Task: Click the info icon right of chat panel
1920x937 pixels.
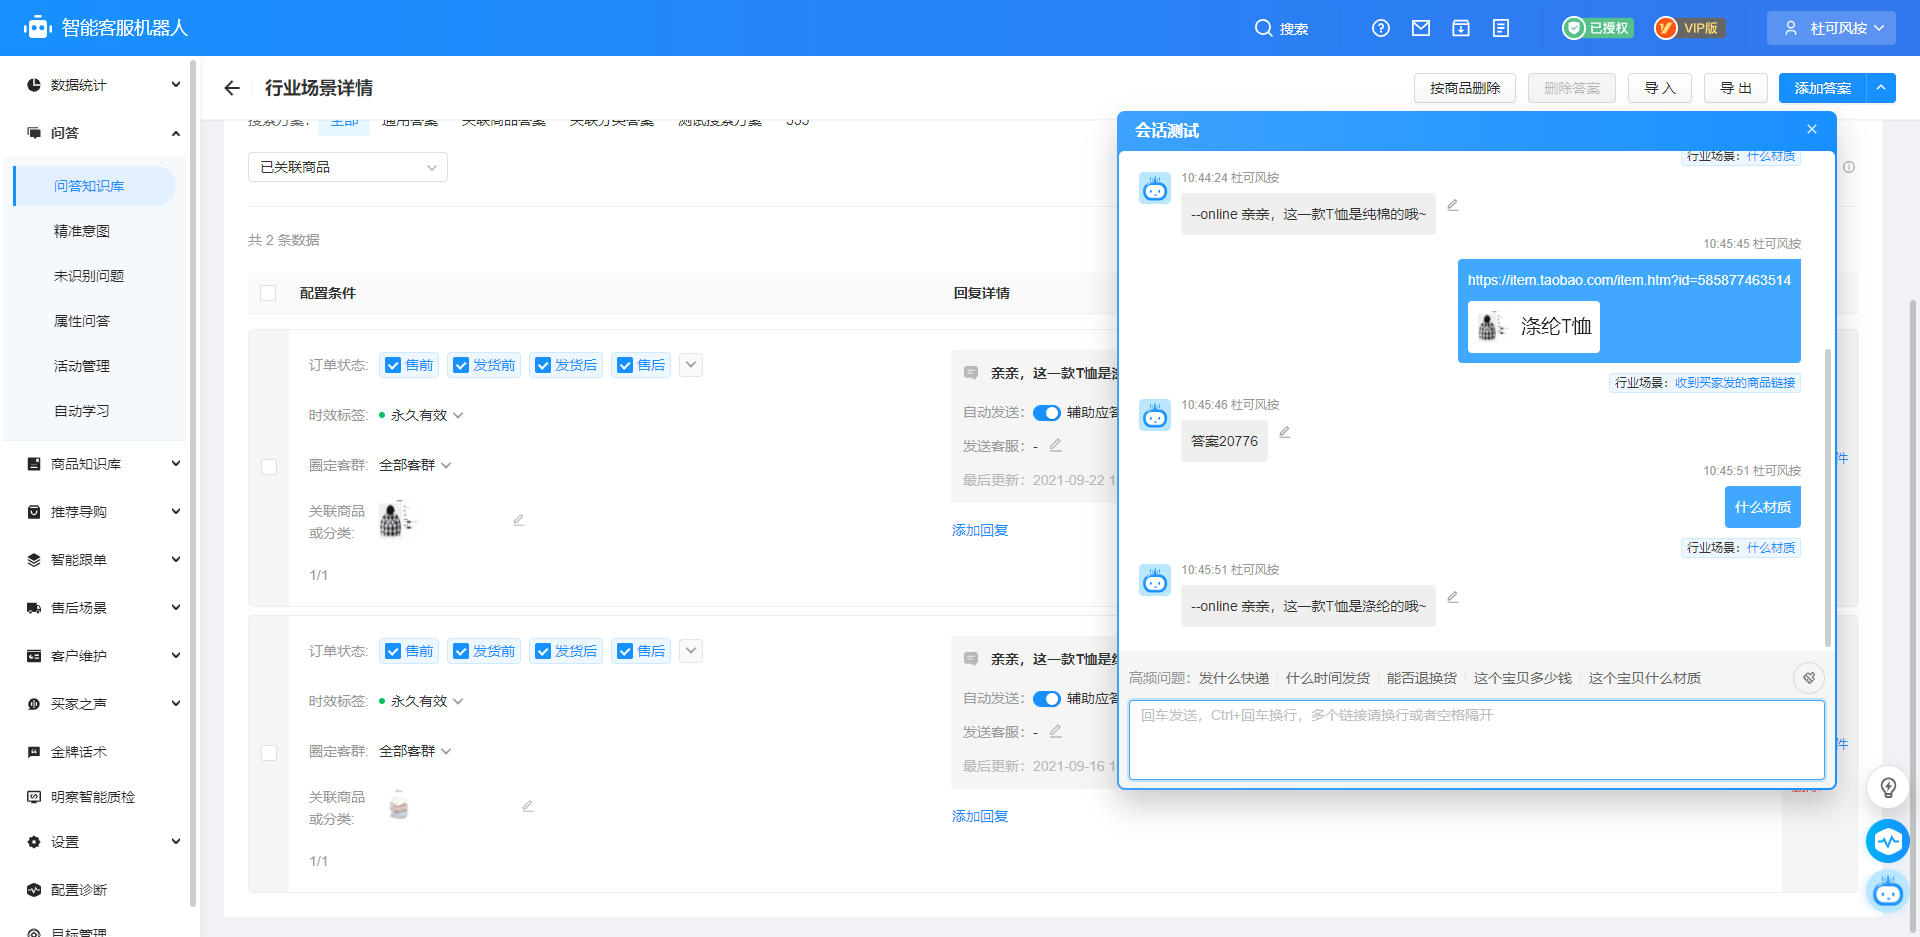Action: (x=1849, y=167)
